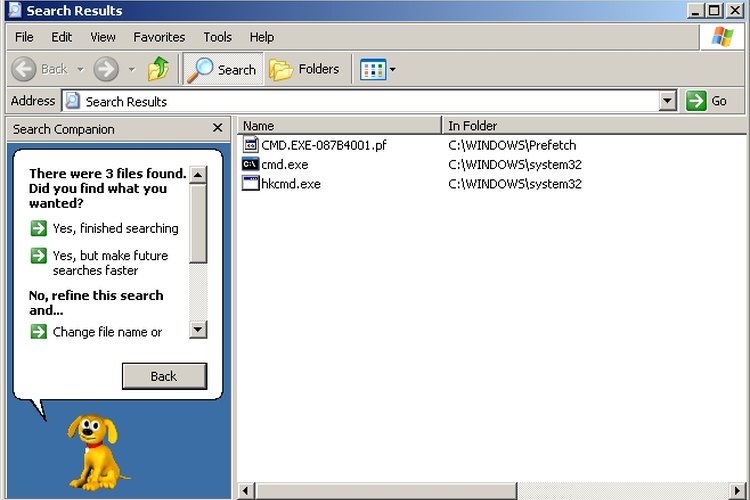Screen dimensions: 750x500
Task: Click the green arrow beside make future searches
Action: click(39, 256)
